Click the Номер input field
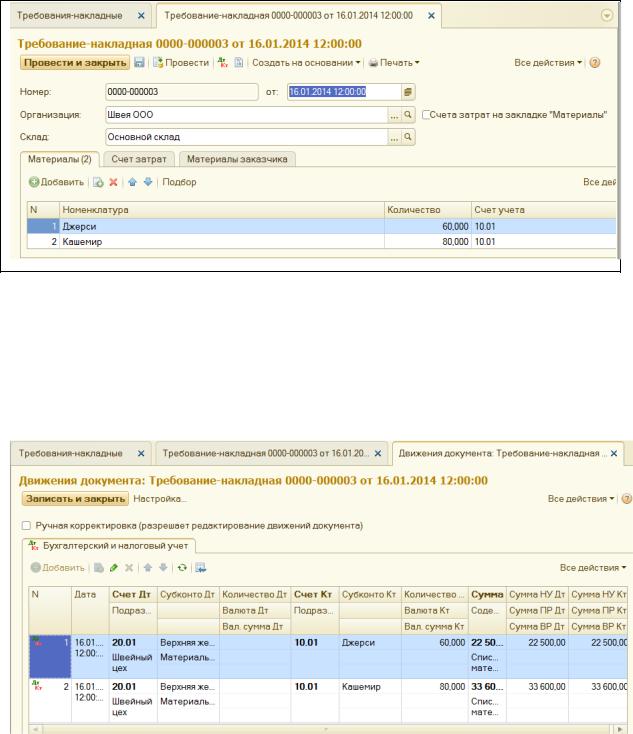633x734 pixels. (182, 92)
